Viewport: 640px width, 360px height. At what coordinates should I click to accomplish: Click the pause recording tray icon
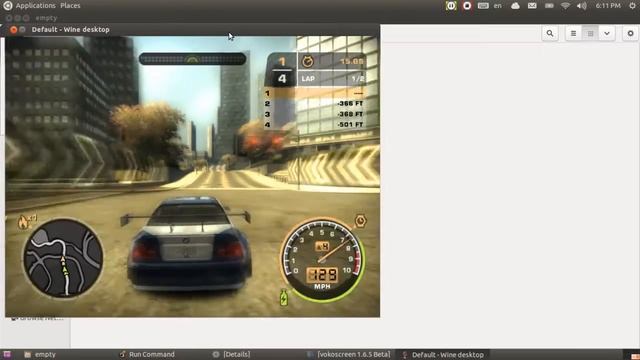[451, 6]
